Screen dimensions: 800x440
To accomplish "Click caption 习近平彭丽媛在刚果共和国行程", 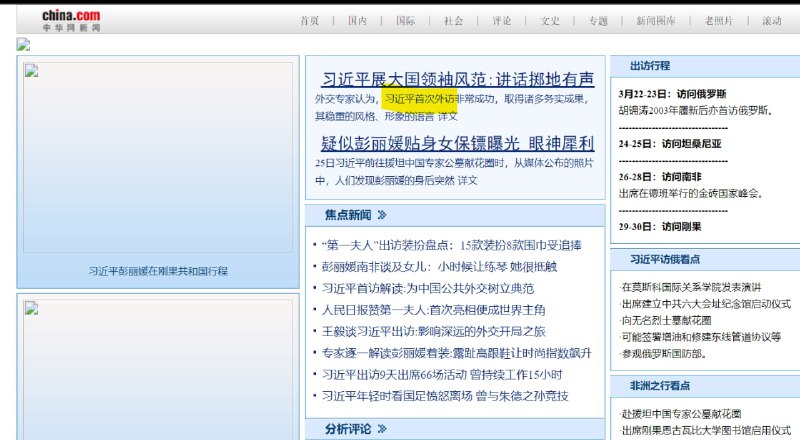I will (158, 271).
